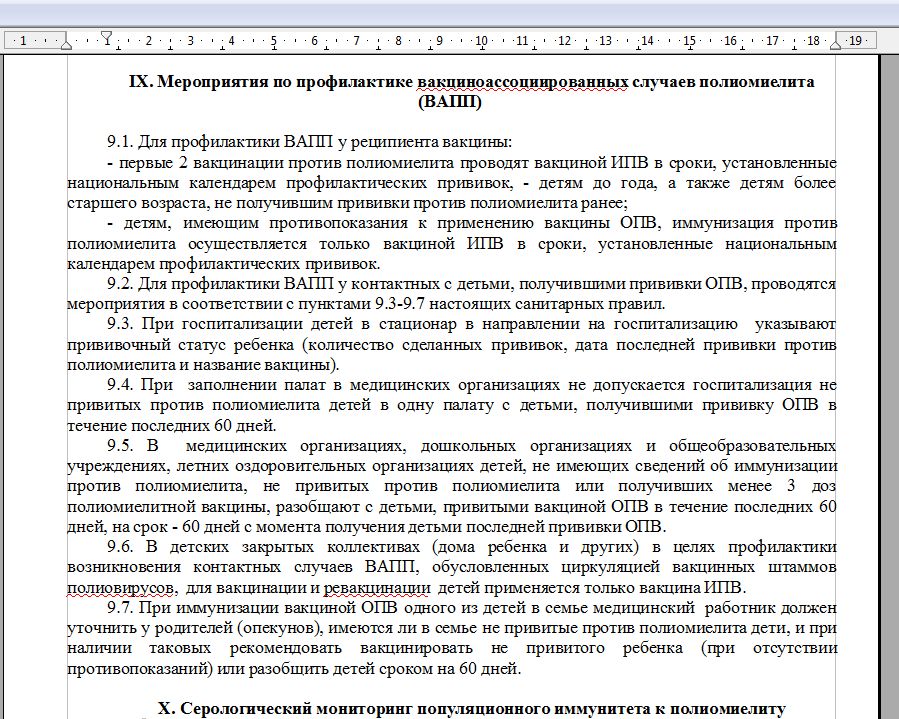The width and height of the screenshot is (899, 719).
Task: Click the underlined word "ревакцинации"
Action: (377, 588)
